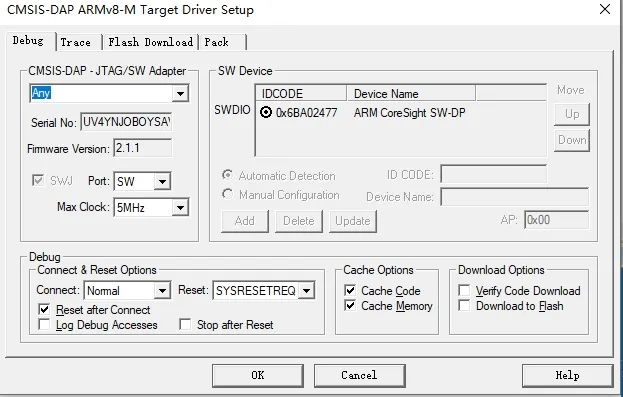623x397 pixels.
Task: Open the Adapter 'Any' dropdown arrow
Action: click(180, 94)
